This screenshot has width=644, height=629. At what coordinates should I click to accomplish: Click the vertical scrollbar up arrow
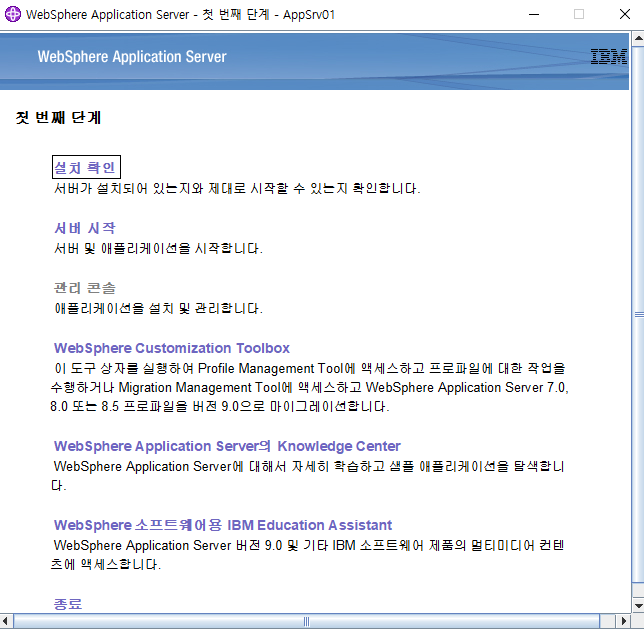coord(638,39)
